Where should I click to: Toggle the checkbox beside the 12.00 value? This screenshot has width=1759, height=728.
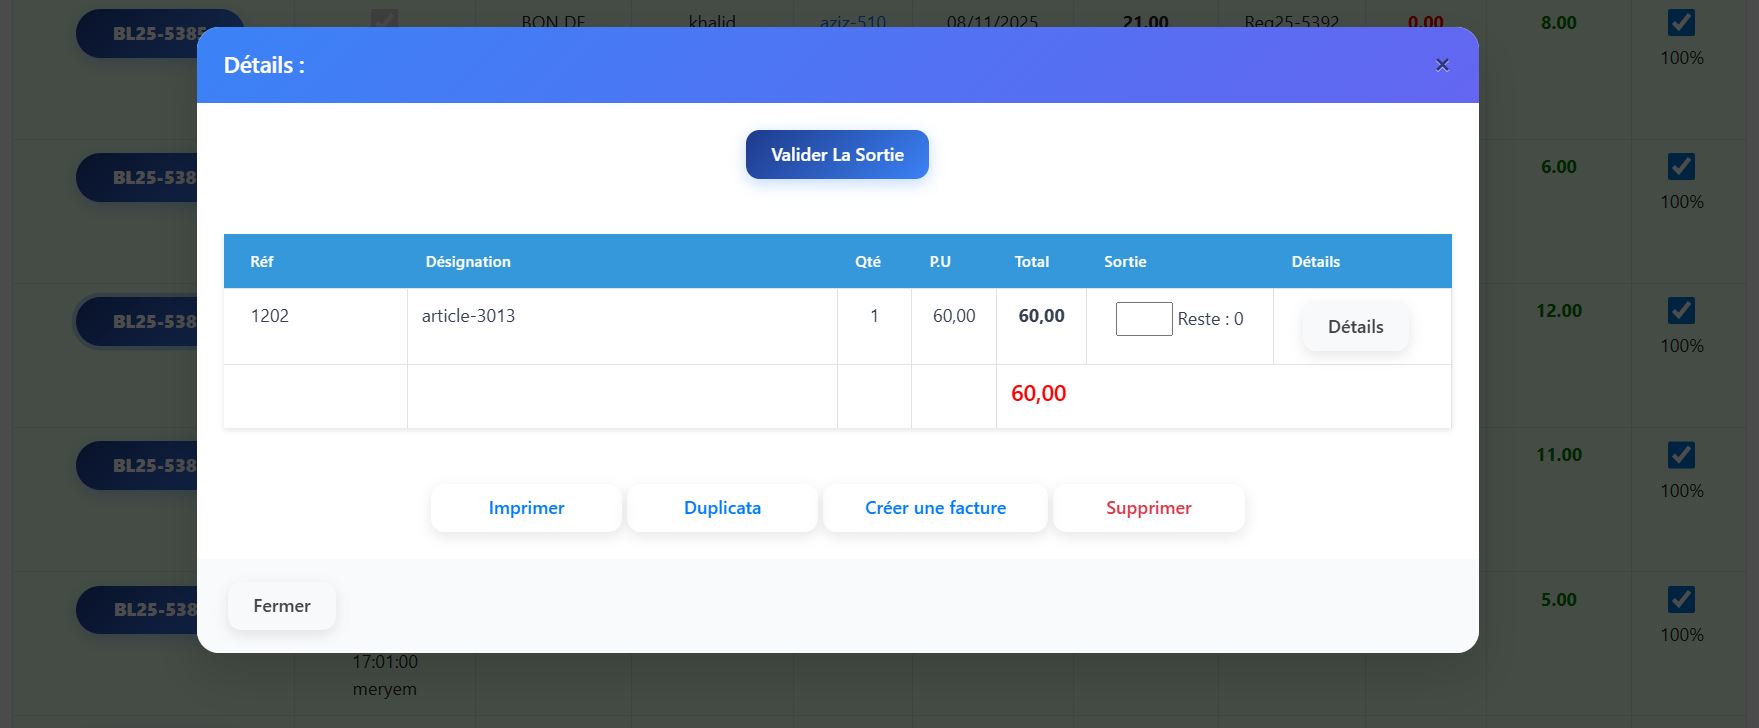[1681, 311]
